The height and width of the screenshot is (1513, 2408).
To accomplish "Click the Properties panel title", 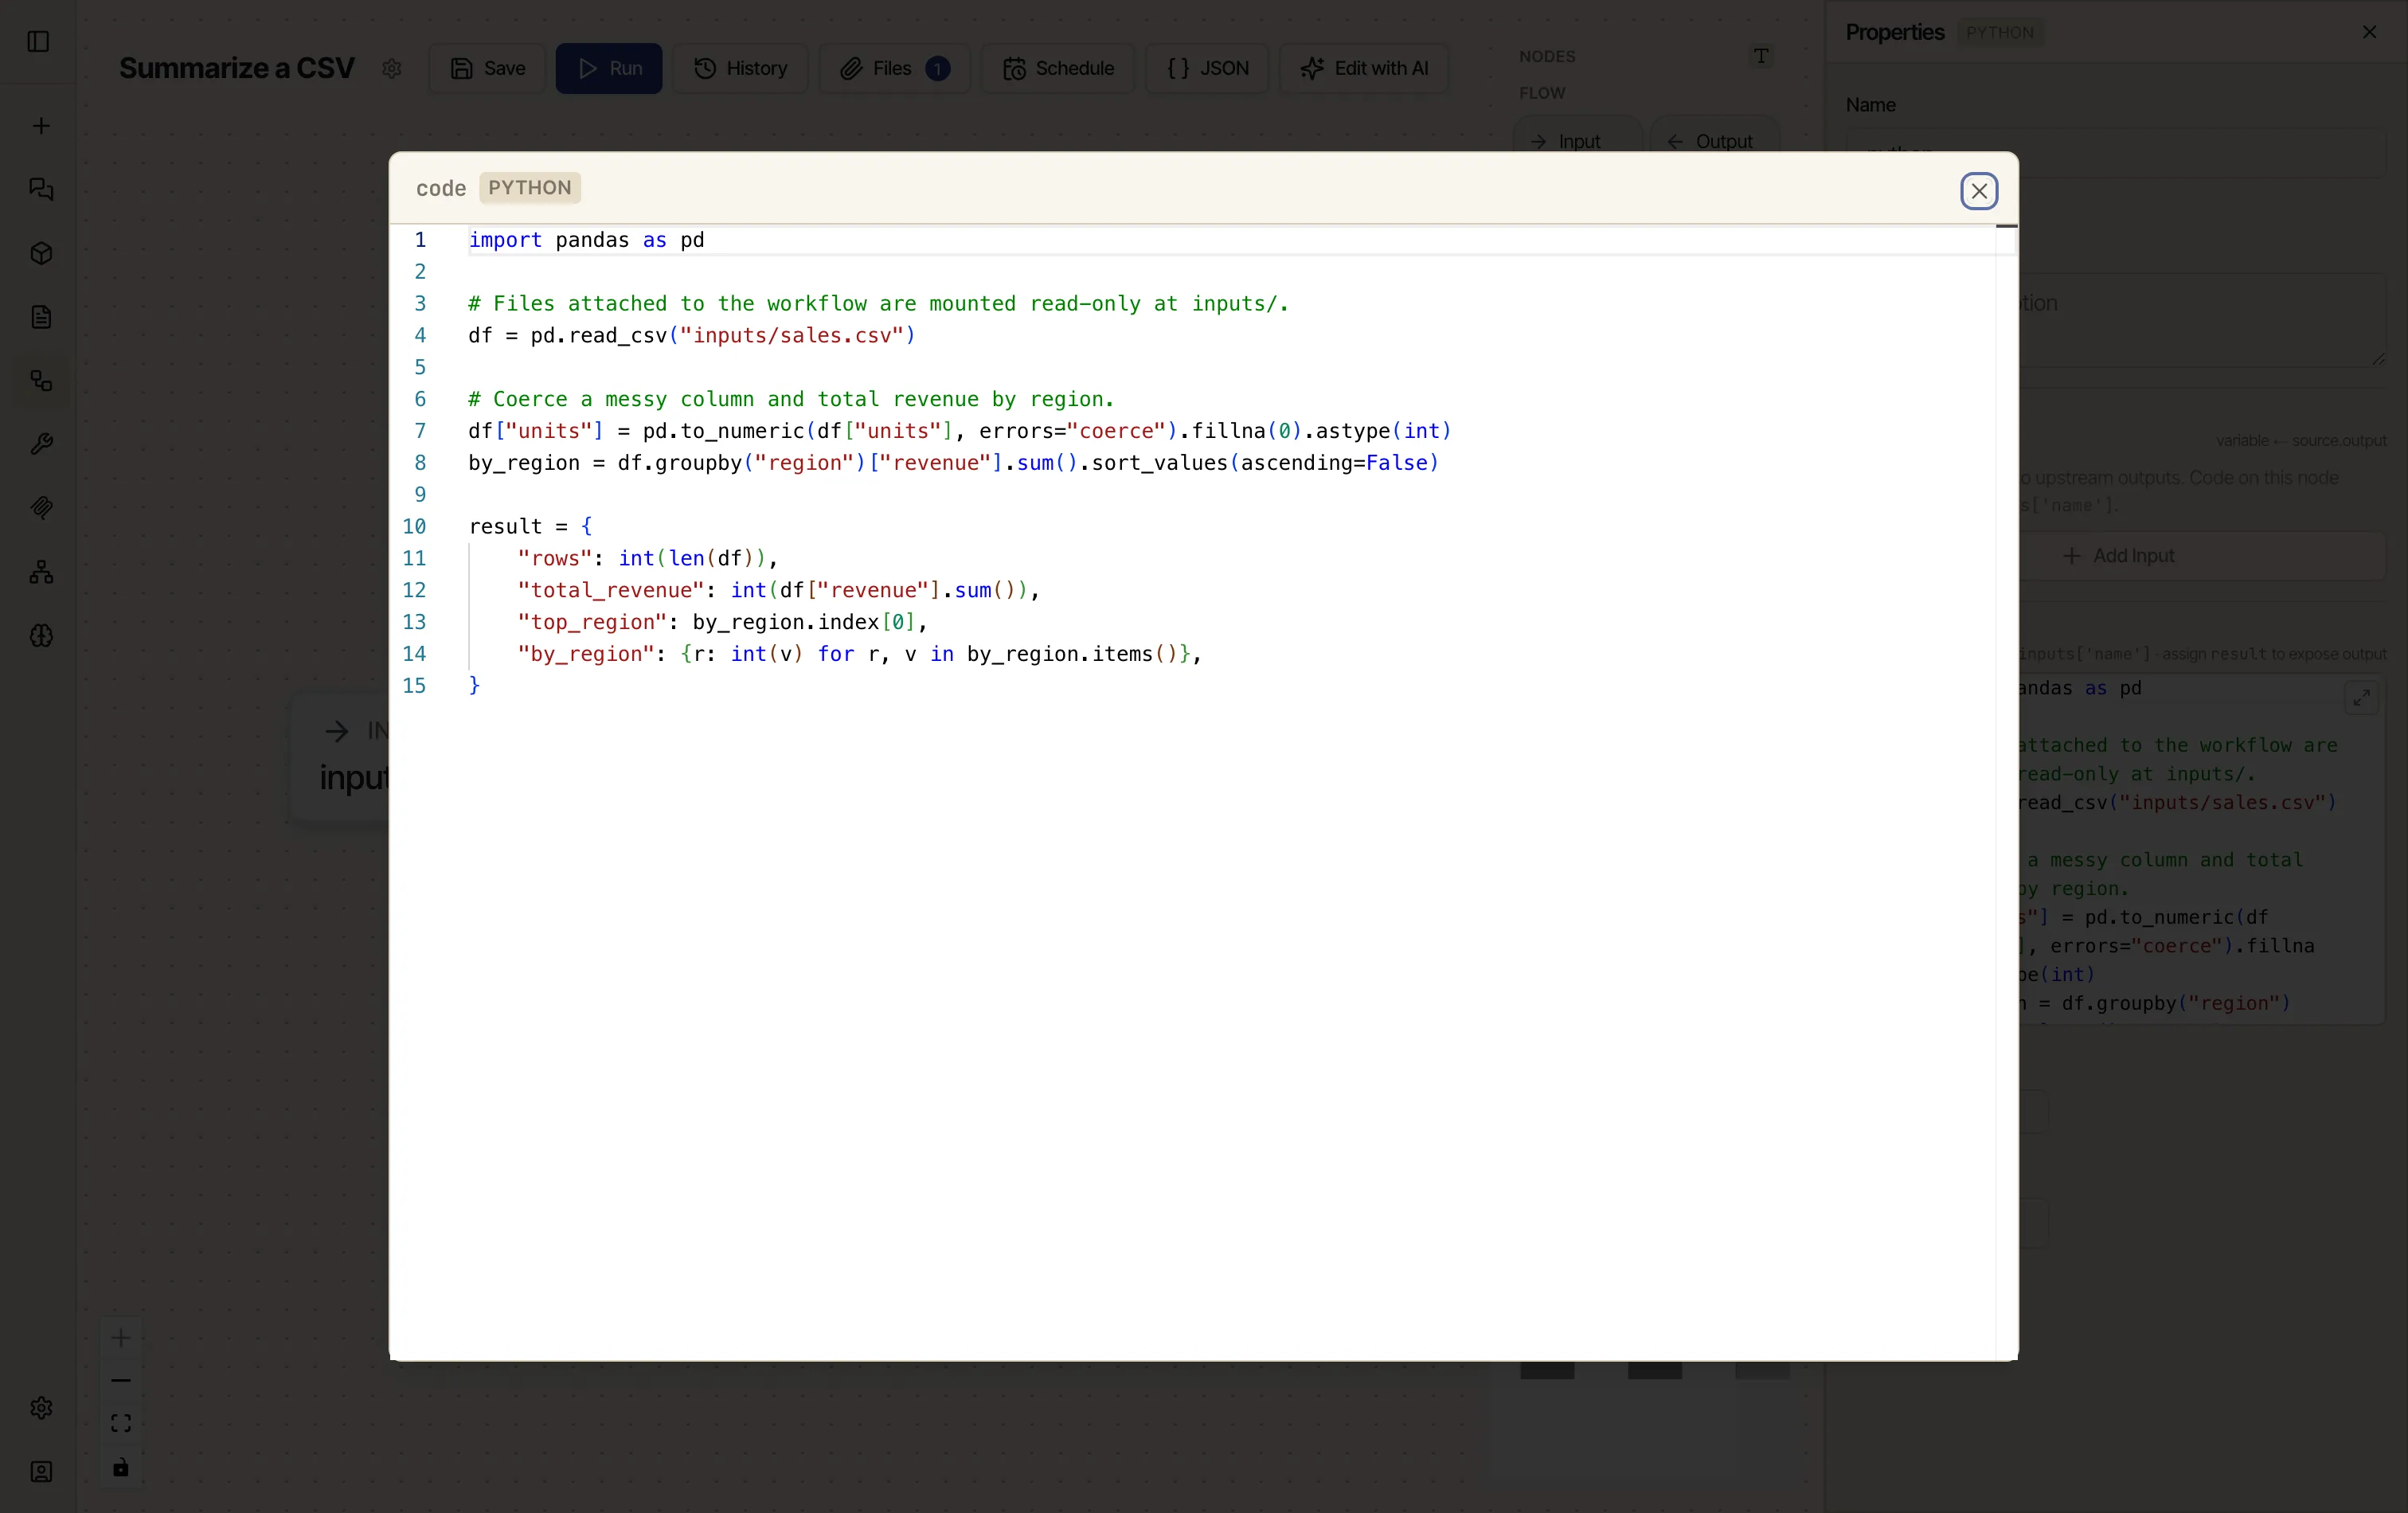I will [1894, 32].
